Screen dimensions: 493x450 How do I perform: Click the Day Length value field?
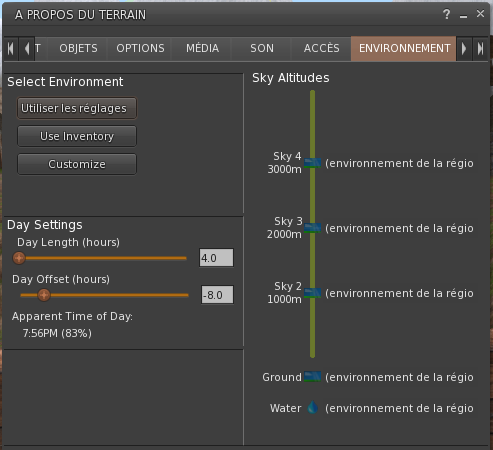[216, 258]
